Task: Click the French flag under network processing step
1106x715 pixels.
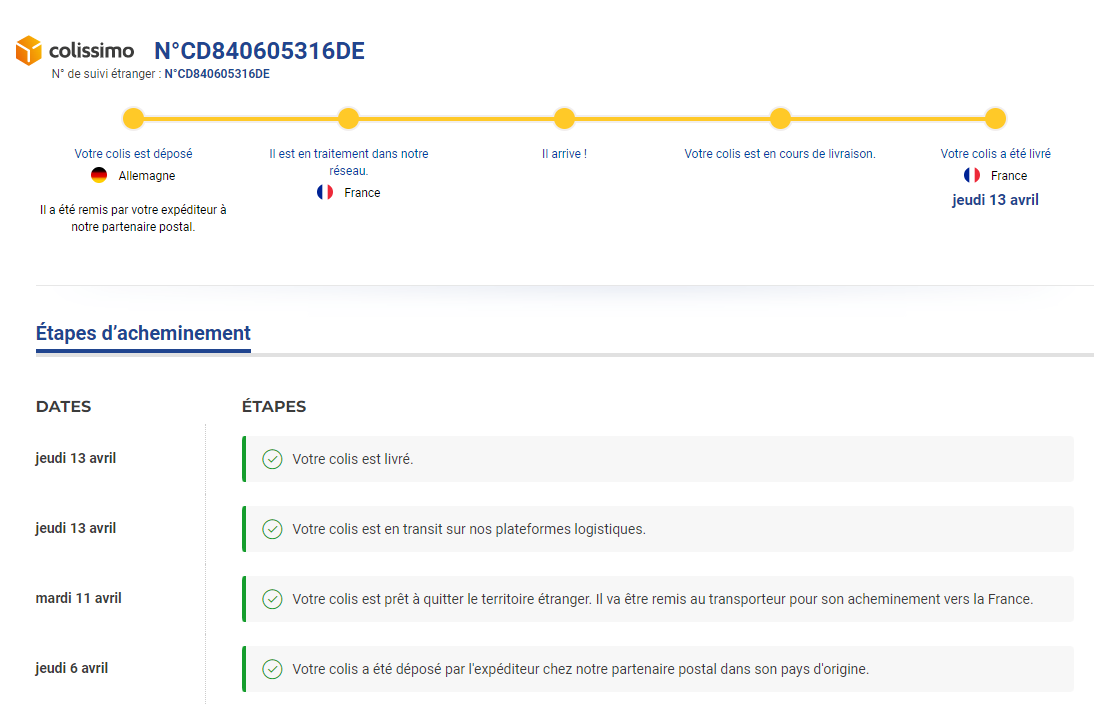Action: click(x=325, y=192)
